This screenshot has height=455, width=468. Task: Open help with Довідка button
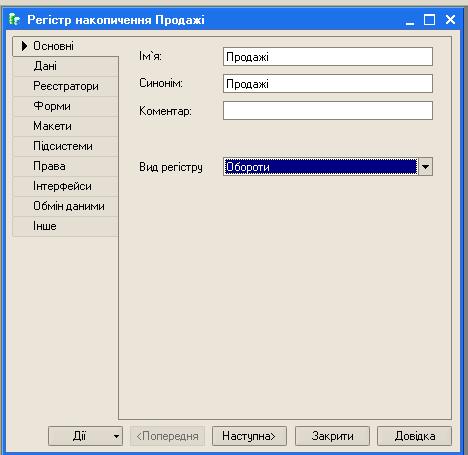click(414, 436)
